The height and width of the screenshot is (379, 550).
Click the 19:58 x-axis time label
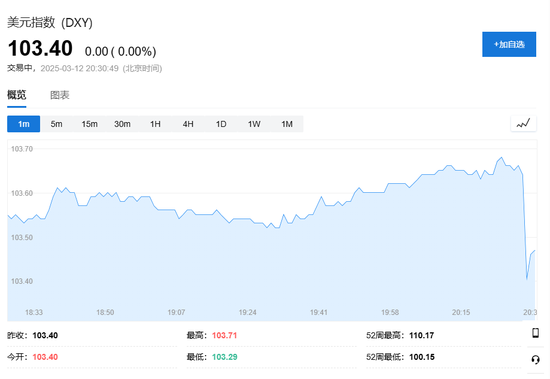390,312
